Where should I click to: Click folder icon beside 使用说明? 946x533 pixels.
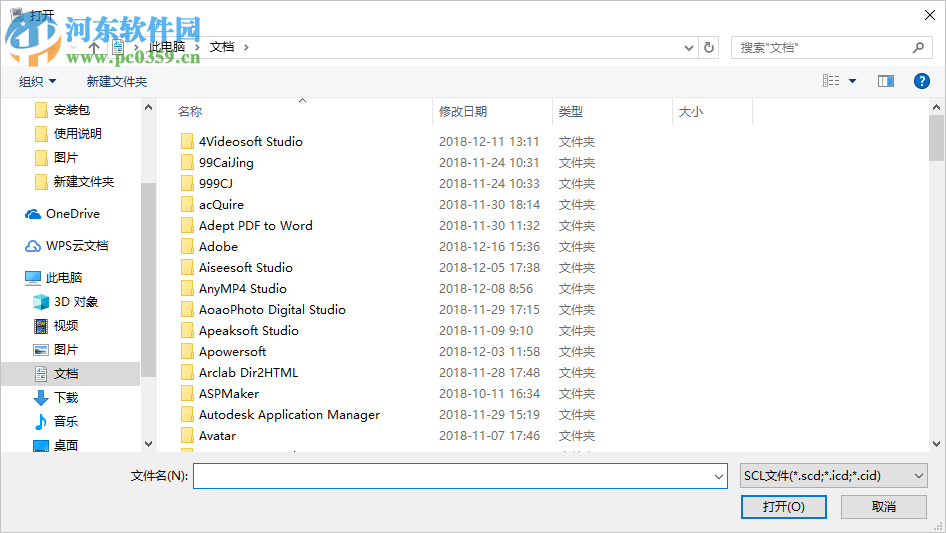tap(41, 133)
